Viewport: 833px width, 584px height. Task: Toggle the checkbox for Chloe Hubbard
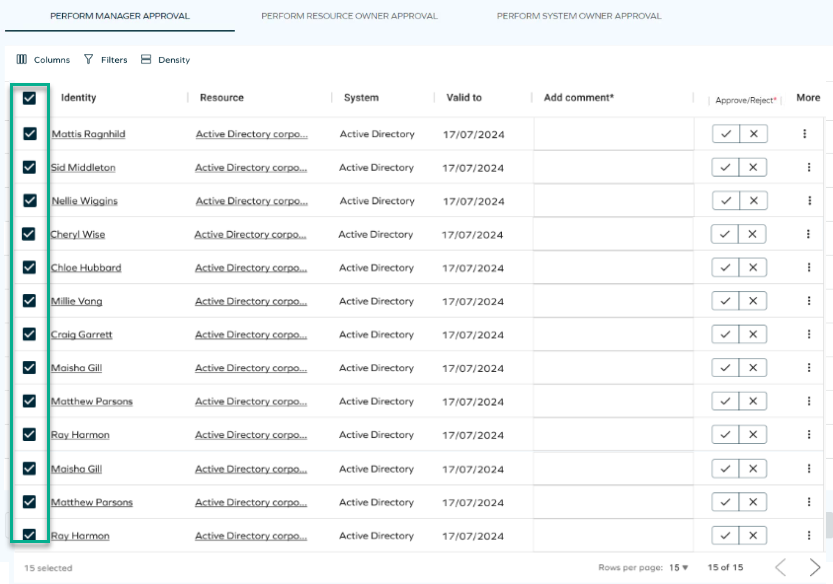(x=29, y=268)
